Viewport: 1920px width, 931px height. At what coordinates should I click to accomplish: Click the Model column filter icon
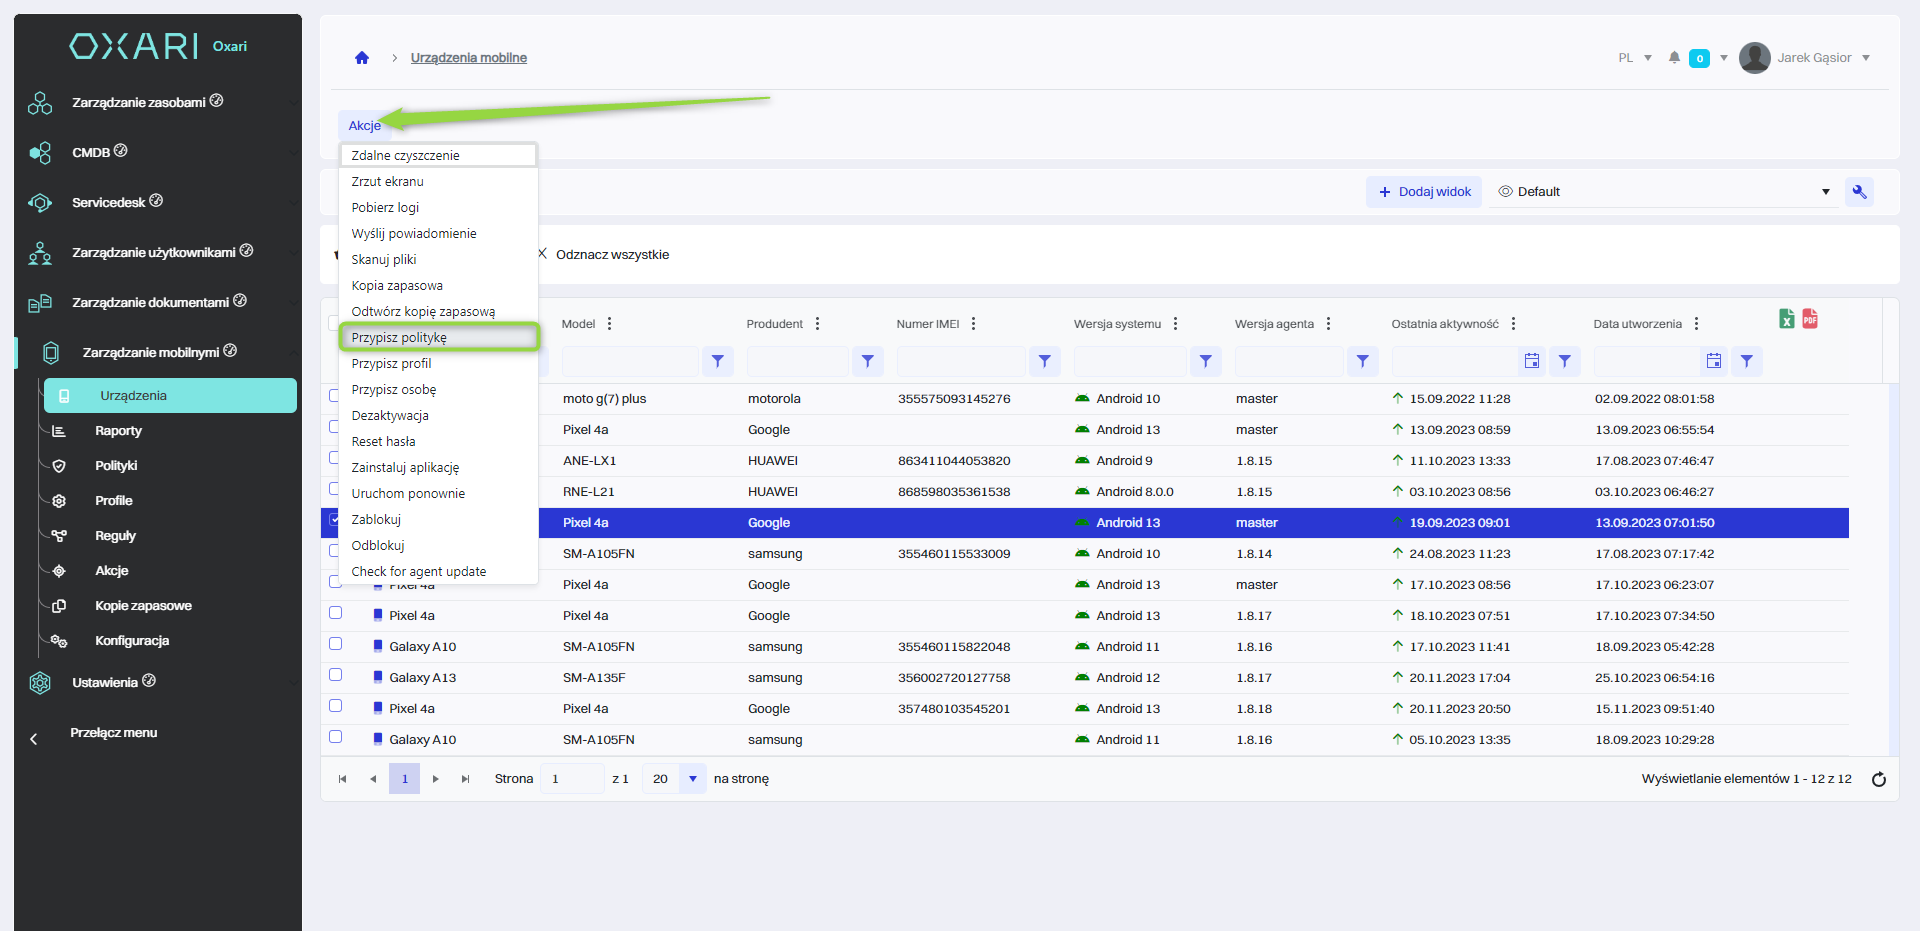point(717,361)
